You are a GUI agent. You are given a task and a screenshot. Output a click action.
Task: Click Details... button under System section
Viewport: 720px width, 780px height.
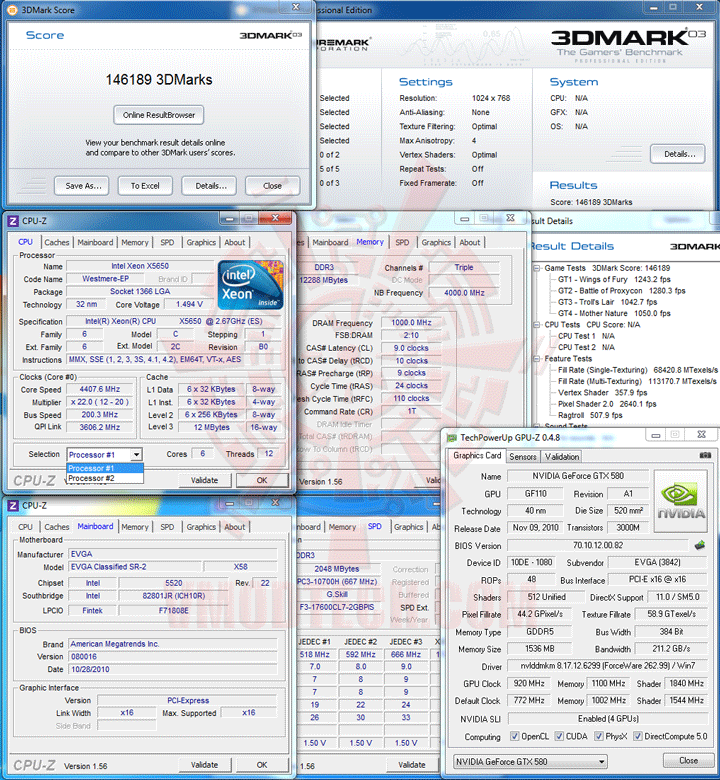pyautogui.click(x=678, y=154)
